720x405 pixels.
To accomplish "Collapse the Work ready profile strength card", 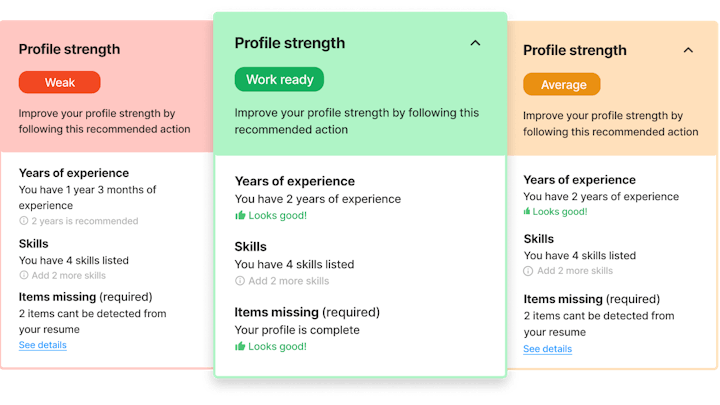I will pos(475,43).
